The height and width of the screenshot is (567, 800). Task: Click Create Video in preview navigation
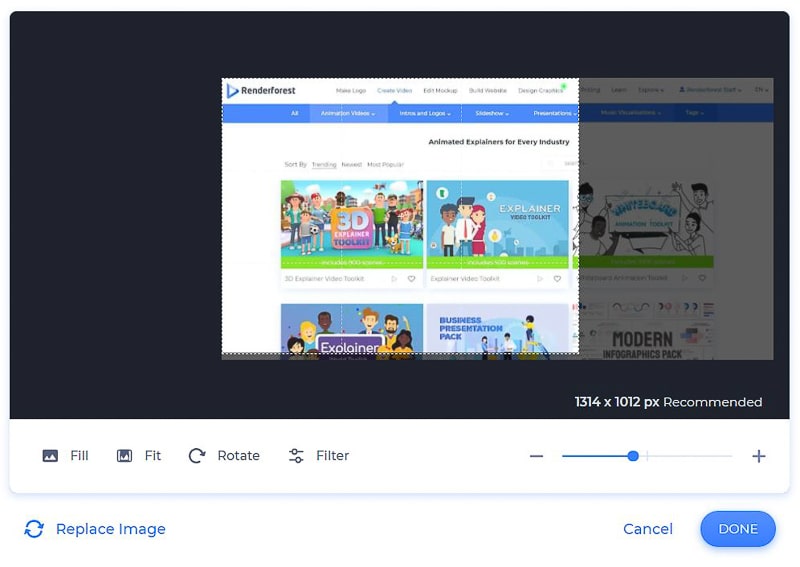[x=394, y=91]
